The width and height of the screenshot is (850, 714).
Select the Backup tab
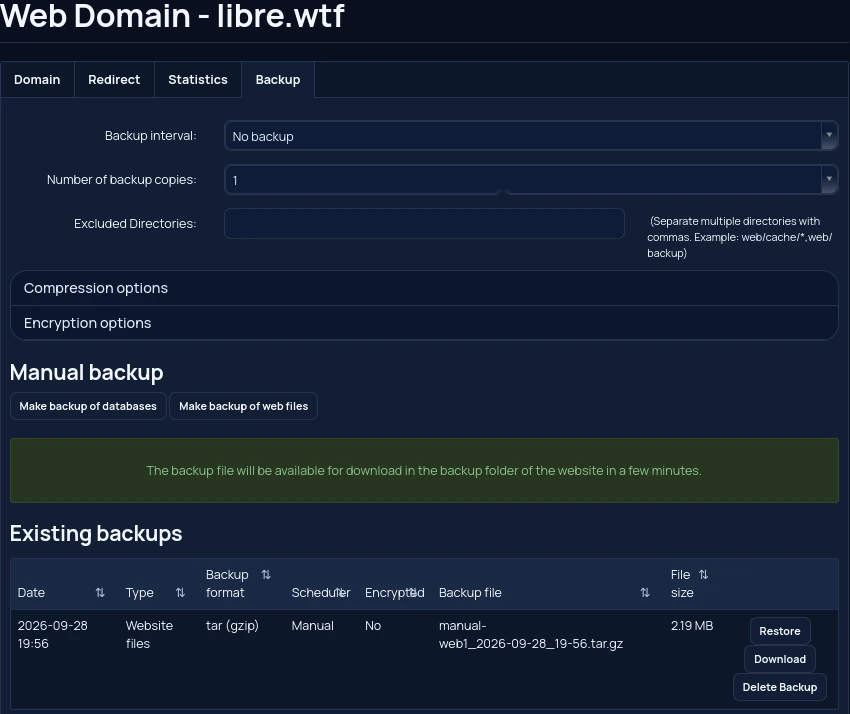coord(278,80)
